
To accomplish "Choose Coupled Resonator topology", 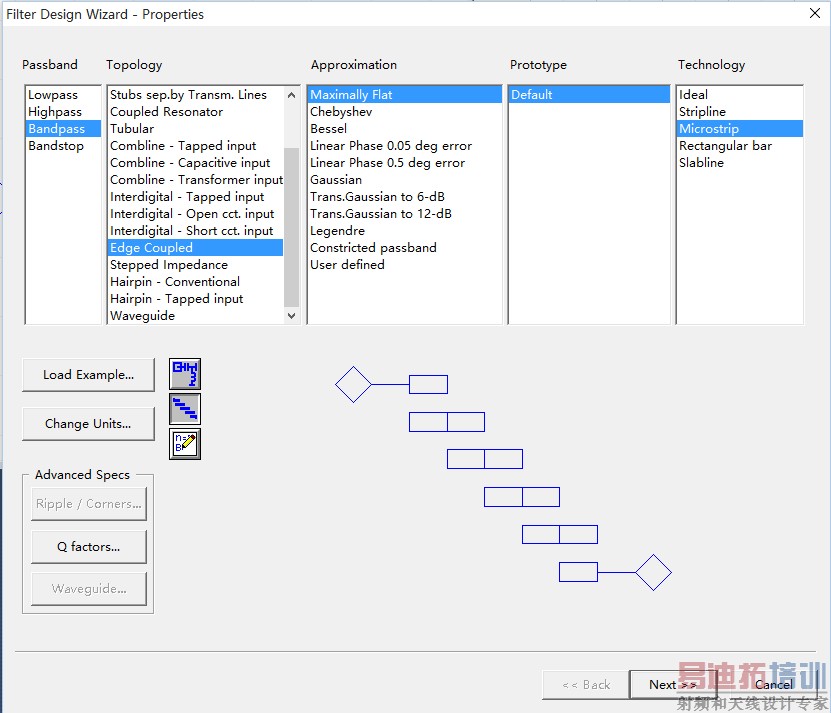I will coord(196,112).
